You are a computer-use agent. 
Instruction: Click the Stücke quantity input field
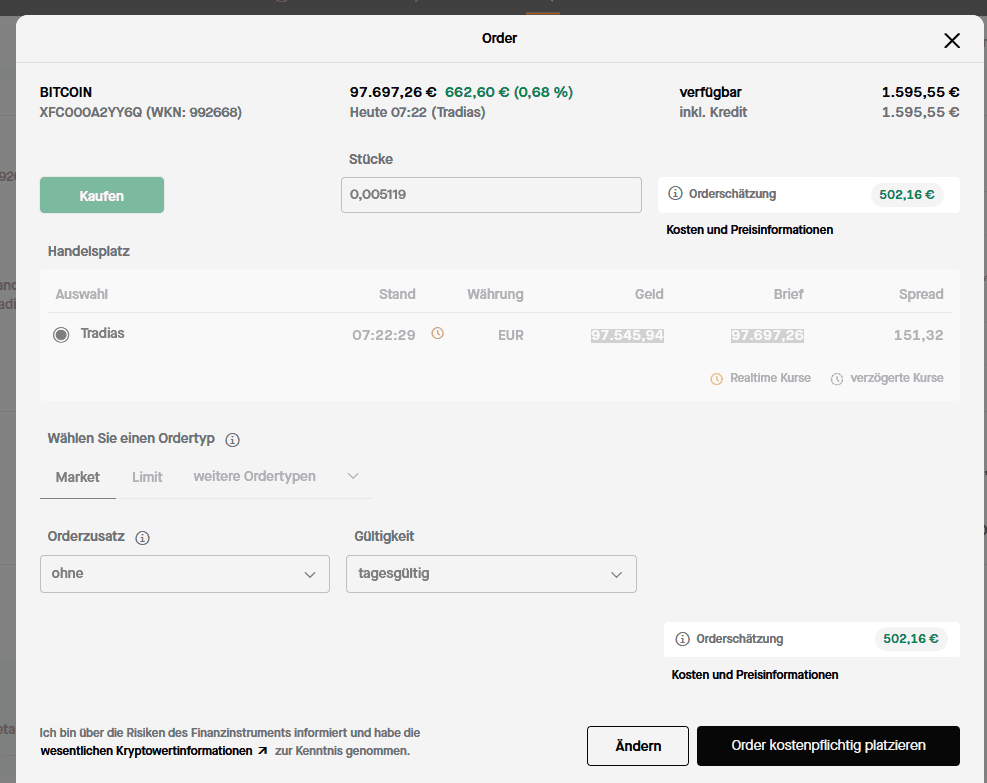pyautogui.click(x=491, y=195)
